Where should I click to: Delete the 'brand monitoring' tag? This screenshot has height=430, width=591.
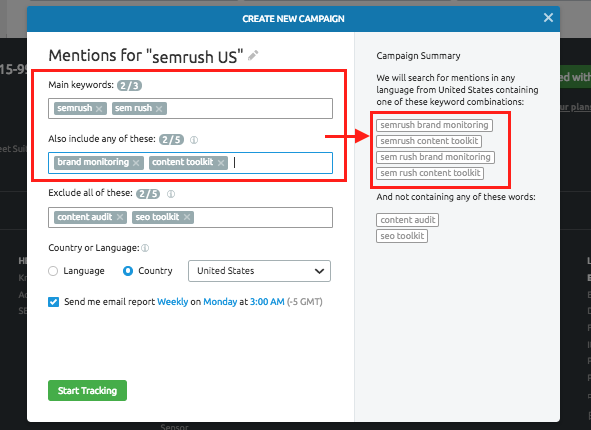pos(136,163)
